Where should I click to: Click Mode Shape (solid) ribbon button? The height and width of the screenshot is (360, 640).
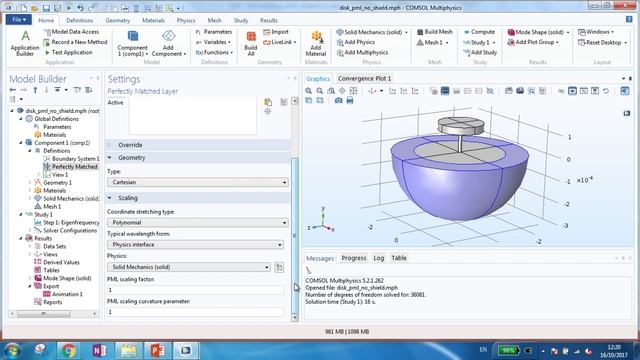pyautogui.click(x=538, y=32)
